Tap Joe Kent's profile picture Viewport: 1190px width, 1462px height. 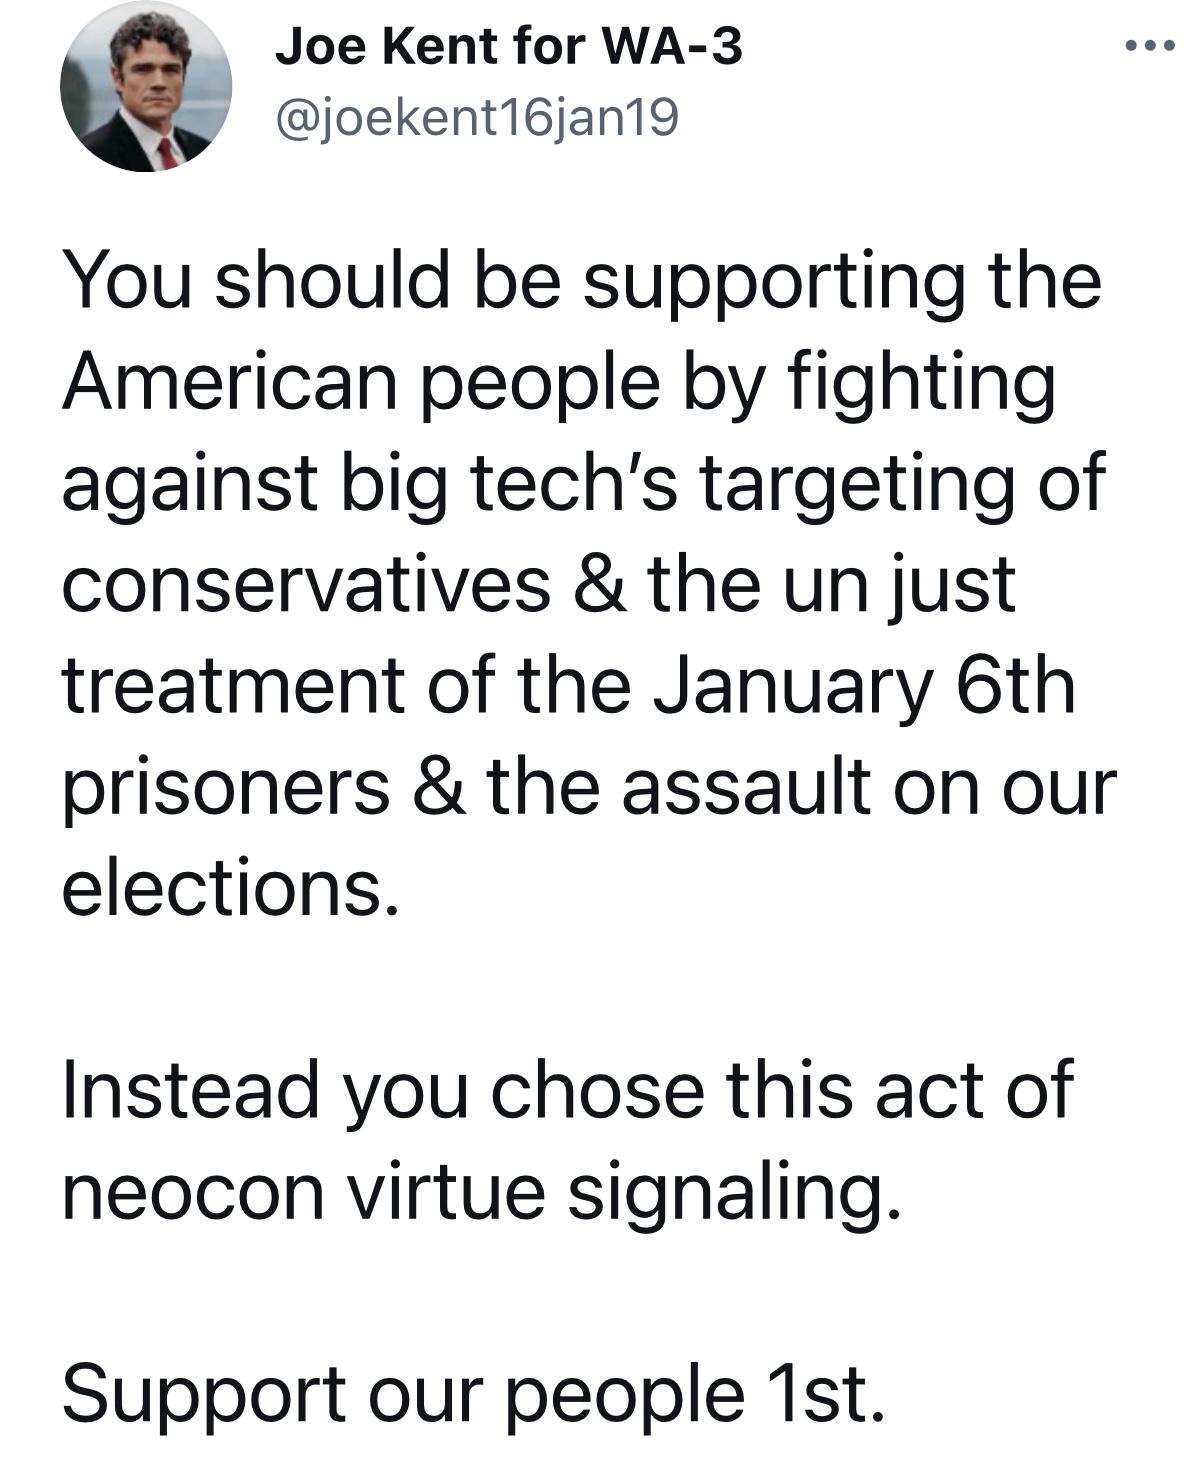tap(146, 87)
